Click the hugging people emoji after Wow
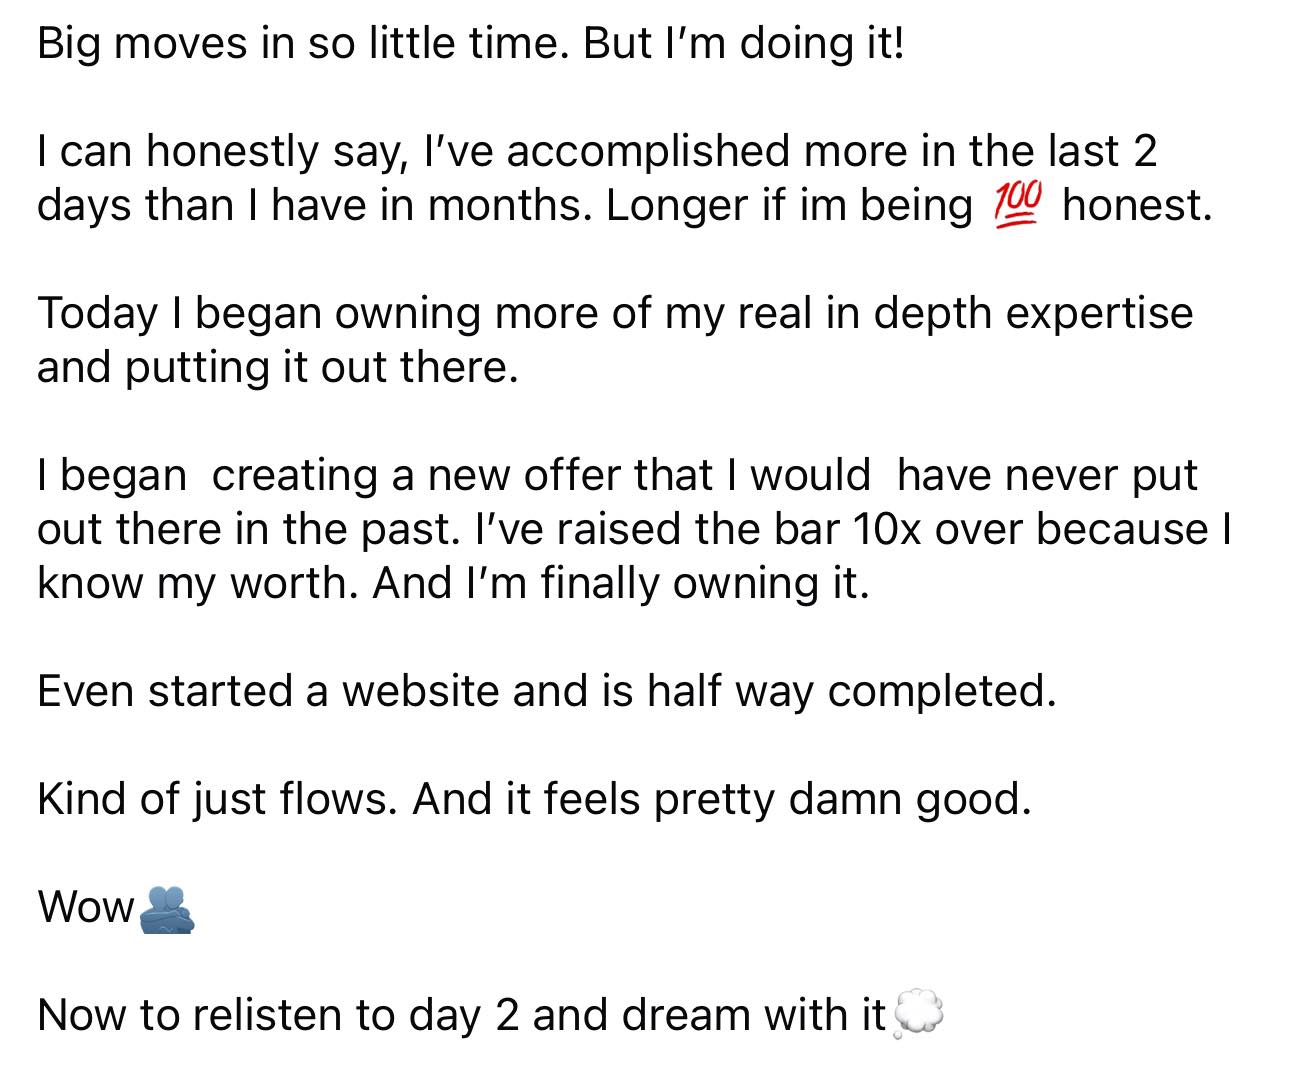1290x1065 pixels. coord(166,909)
